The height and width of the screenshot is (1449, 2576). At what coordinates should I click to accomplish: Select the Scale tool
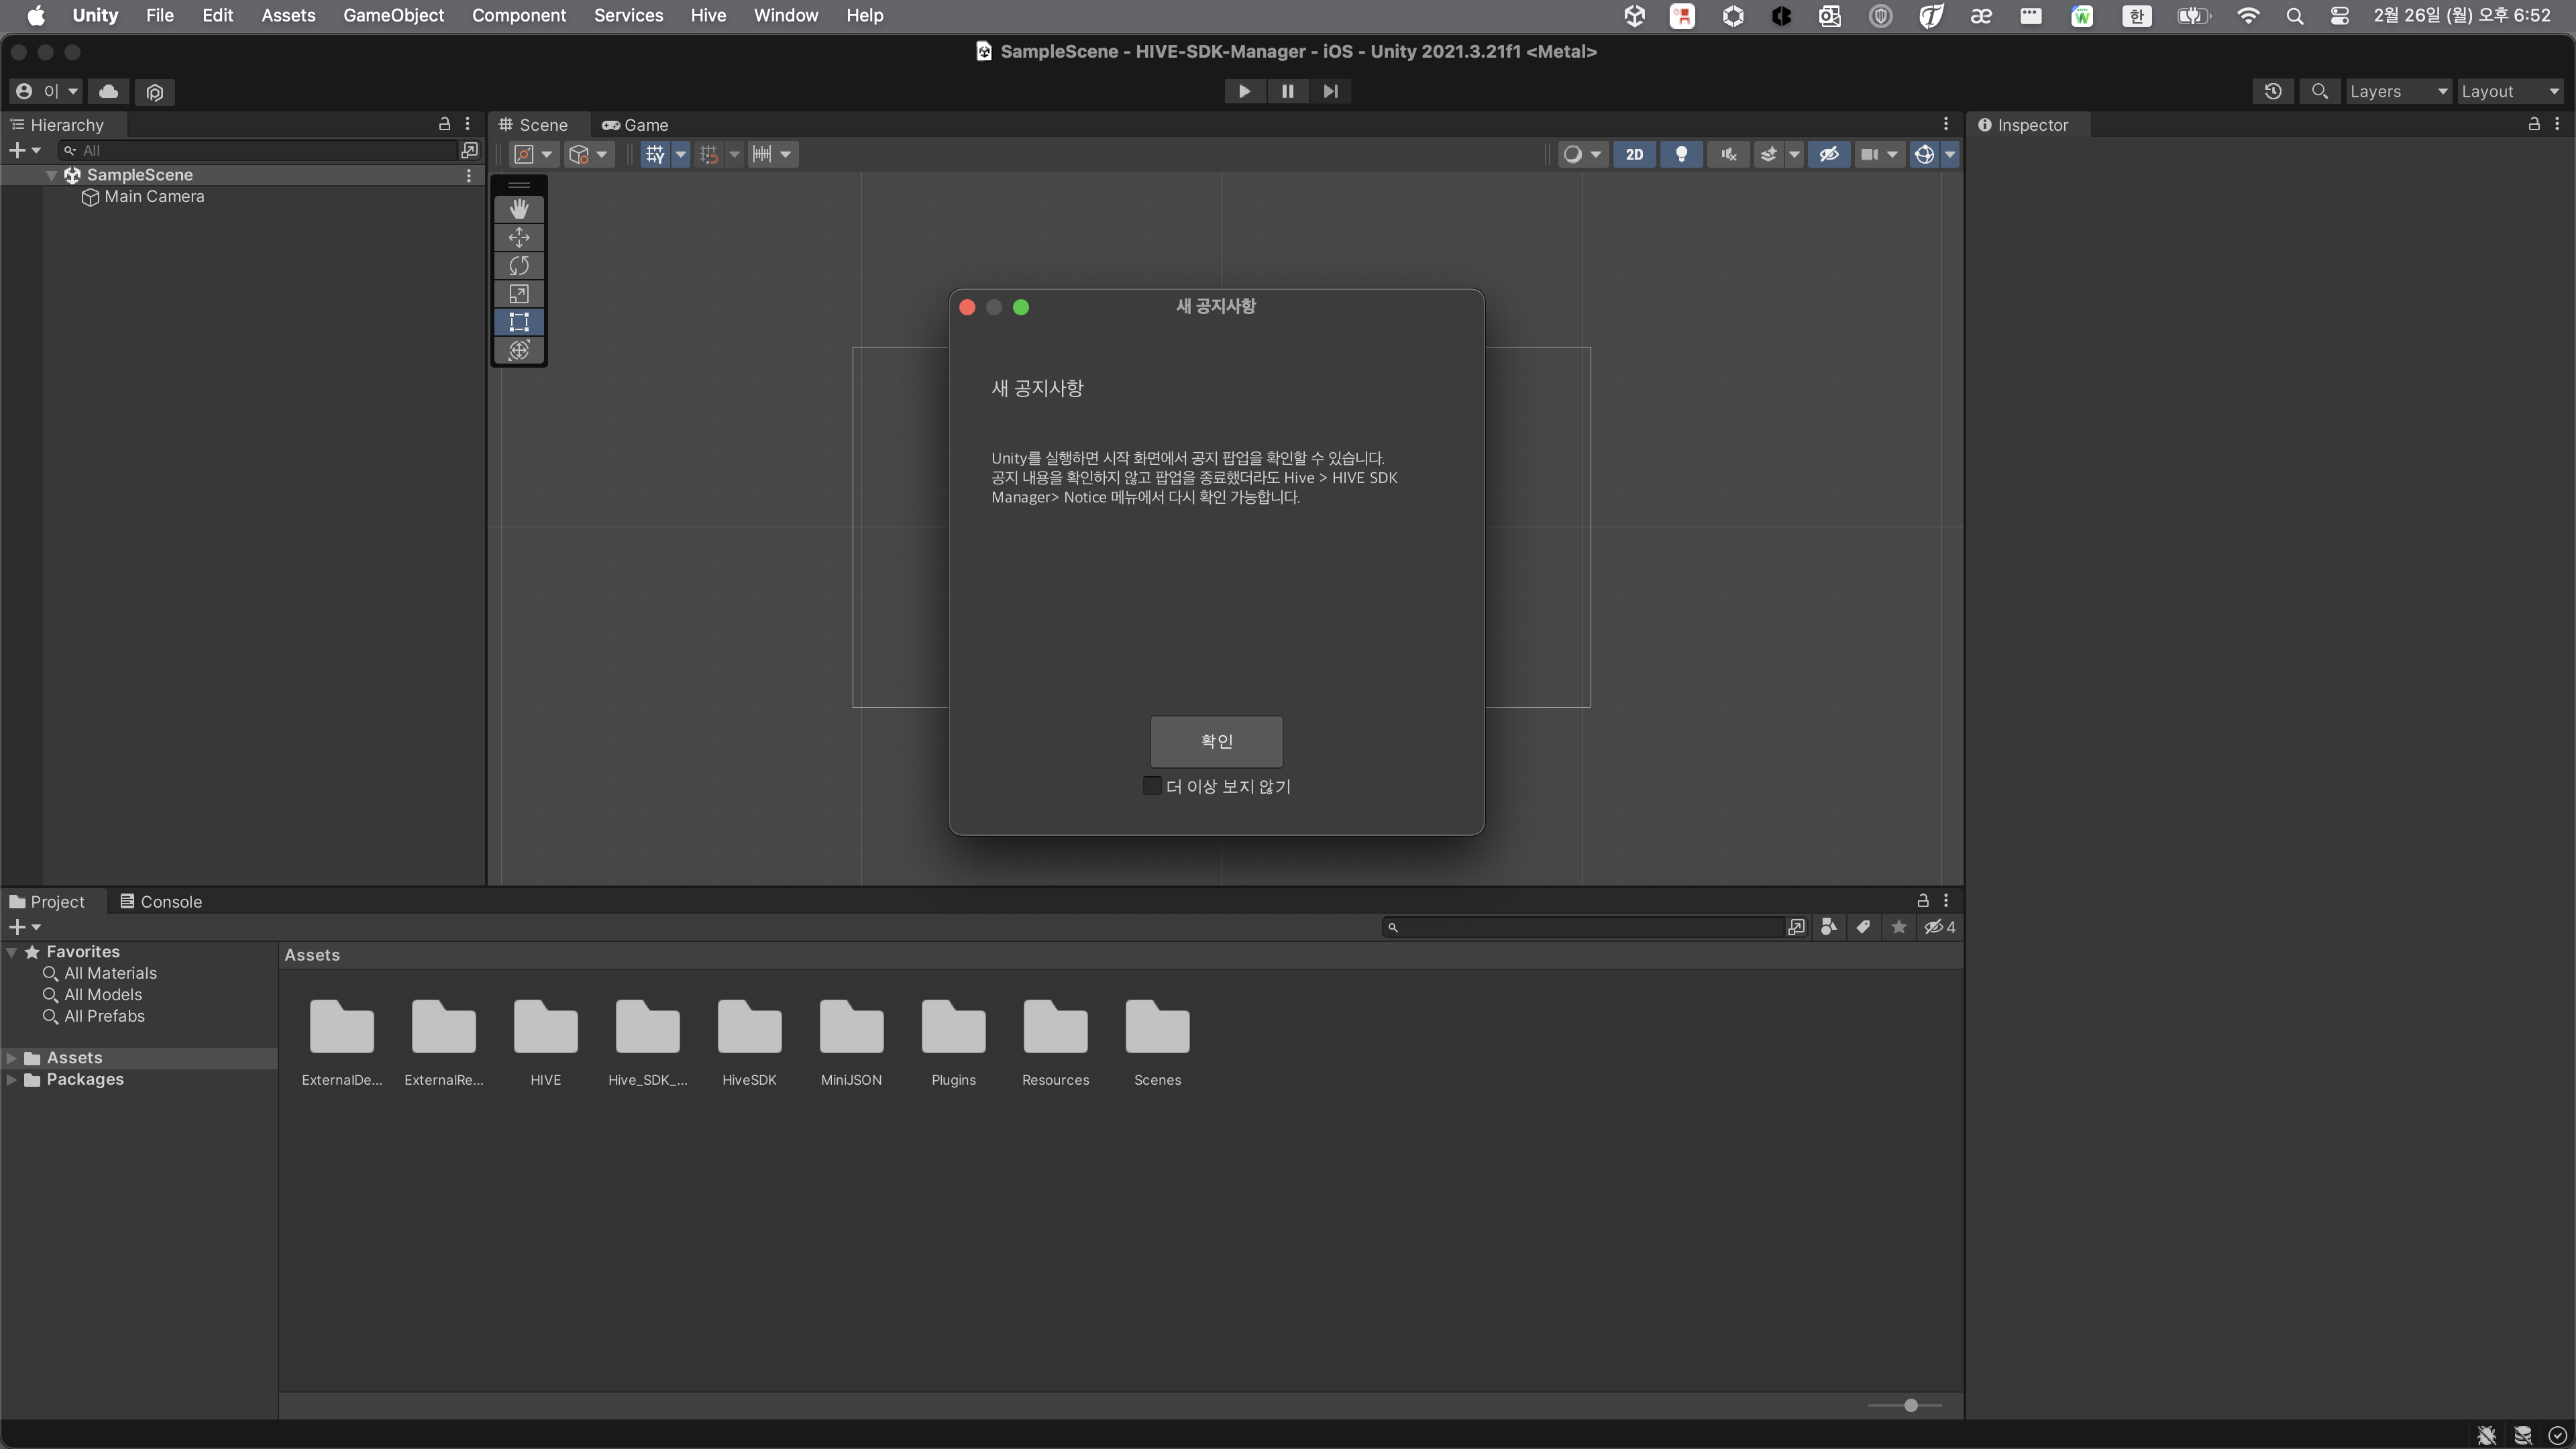tap(518, 294)
